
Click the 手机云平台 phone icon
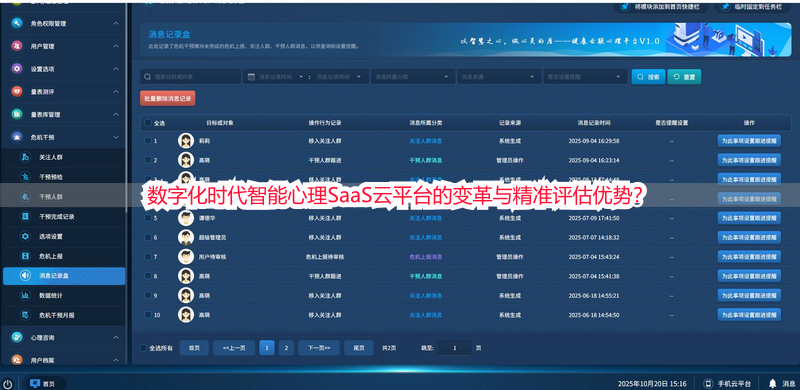click(x=708, y=383)
